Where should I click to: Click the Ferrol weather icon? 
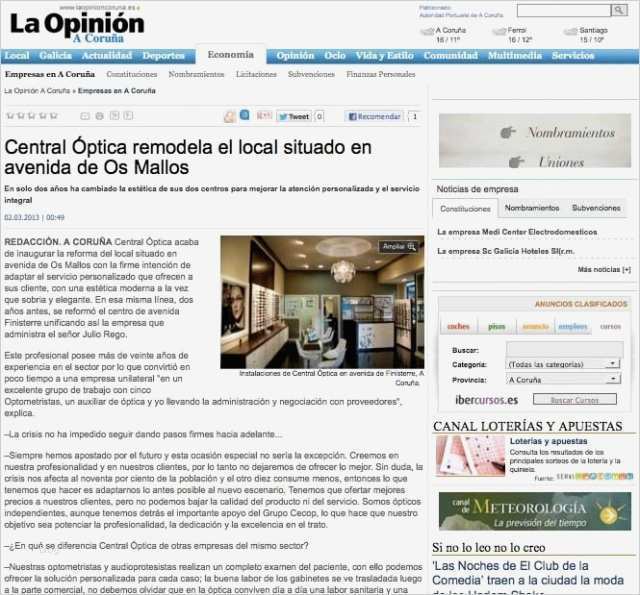(x=499, y=31)
